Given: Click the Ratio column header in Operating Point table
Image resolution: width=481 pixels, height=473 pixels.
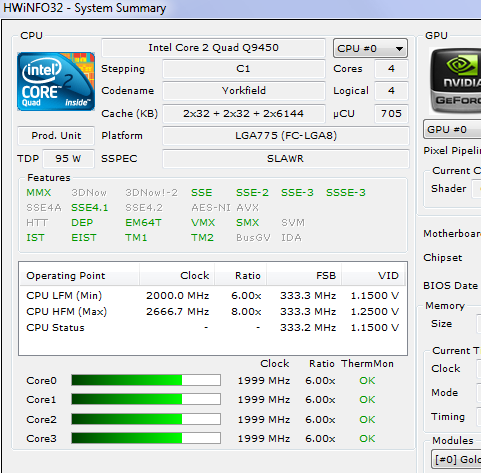Looking at the screenshot, I should (240, 276).
